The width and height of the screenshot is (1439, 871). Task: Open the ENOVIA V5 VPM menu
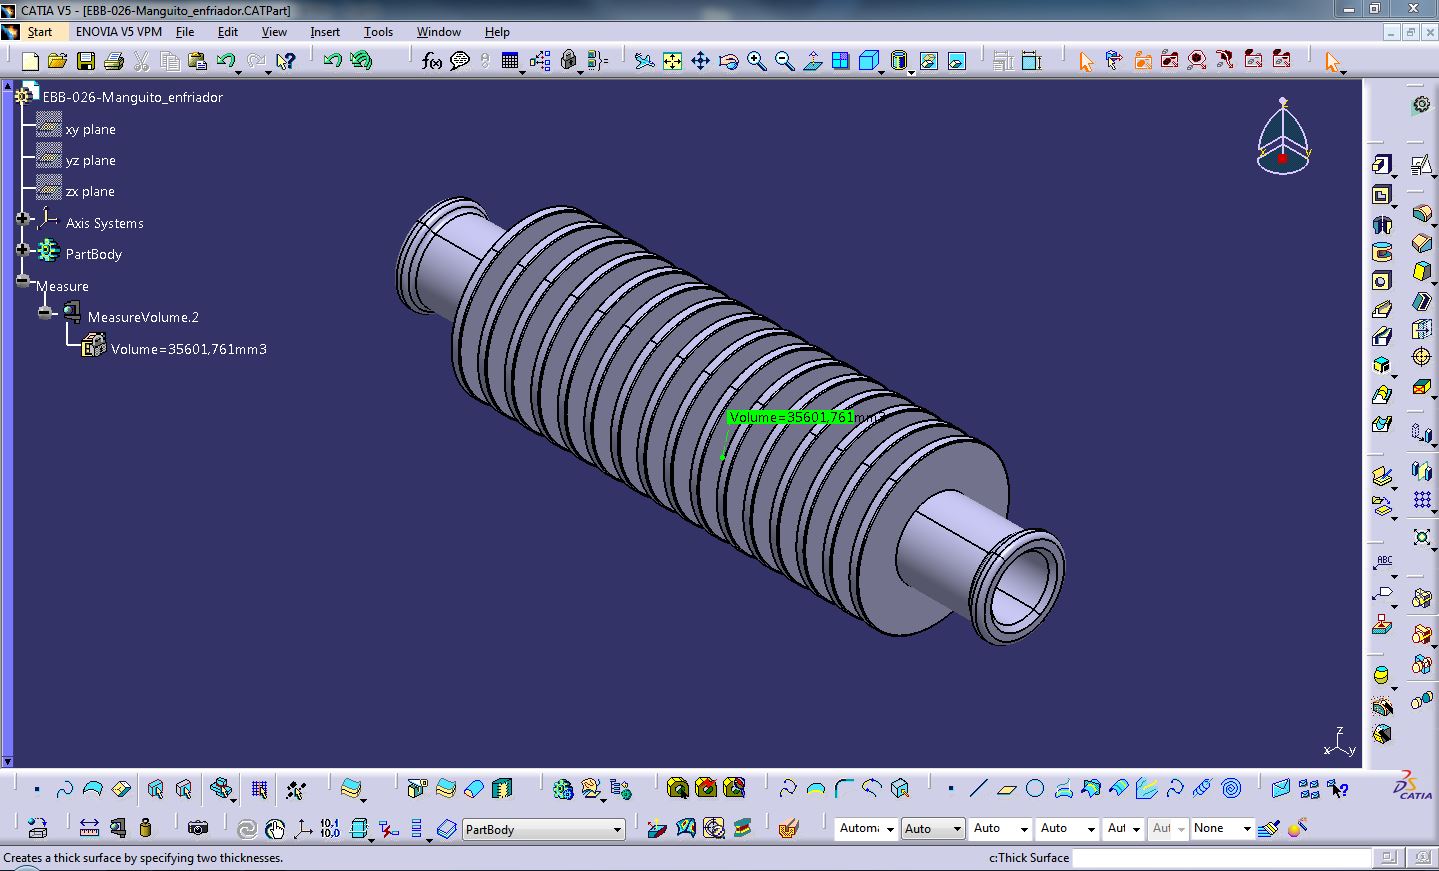click(119, 32)
